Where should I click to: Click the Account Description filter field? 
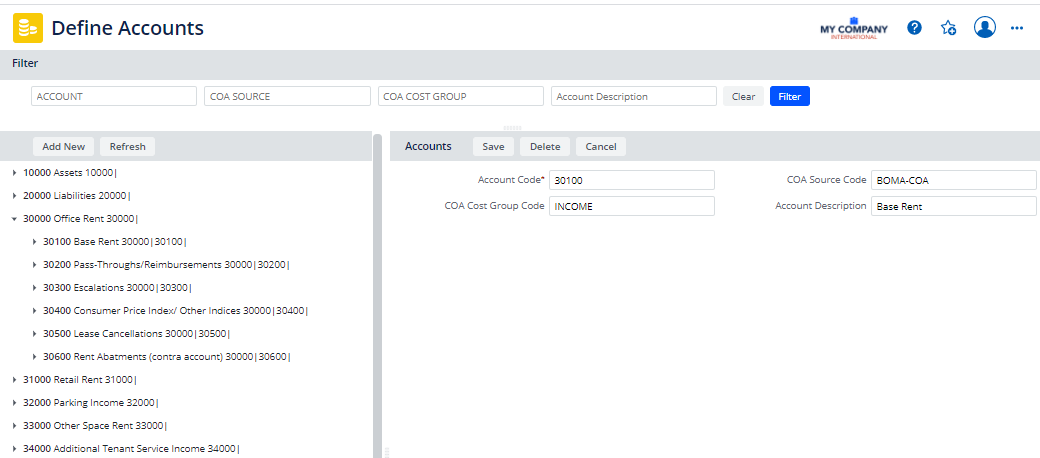click(634, 97)
